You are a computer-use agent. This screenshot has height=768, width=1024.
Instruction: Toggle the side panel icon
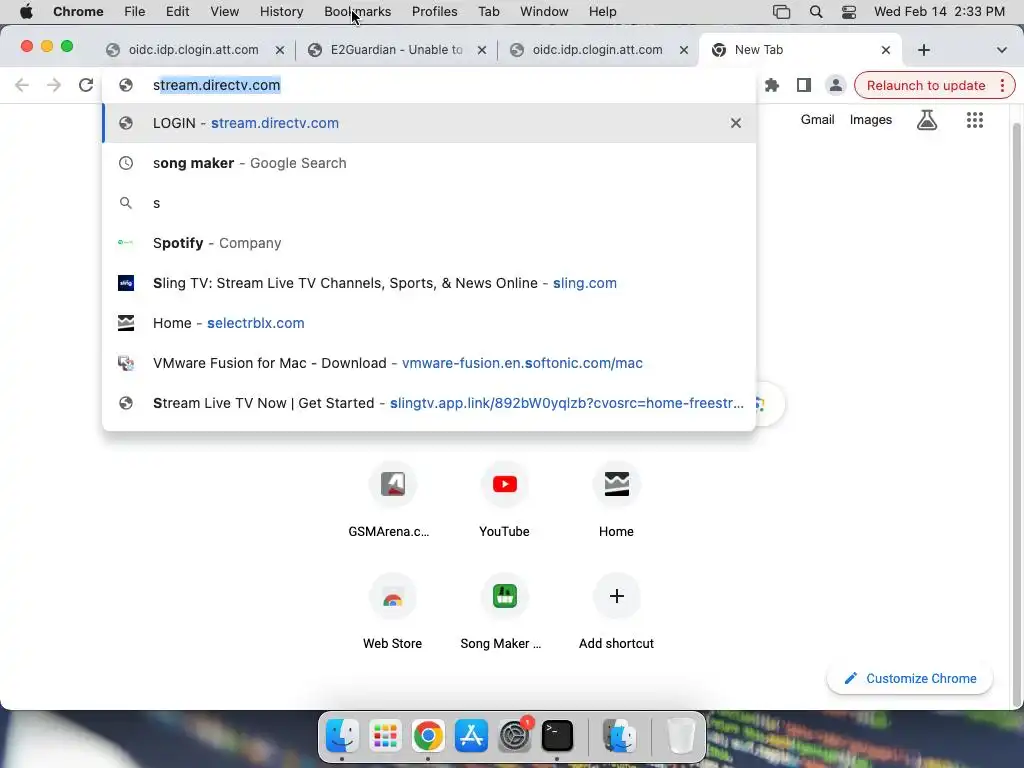click(x=804, y=86)
